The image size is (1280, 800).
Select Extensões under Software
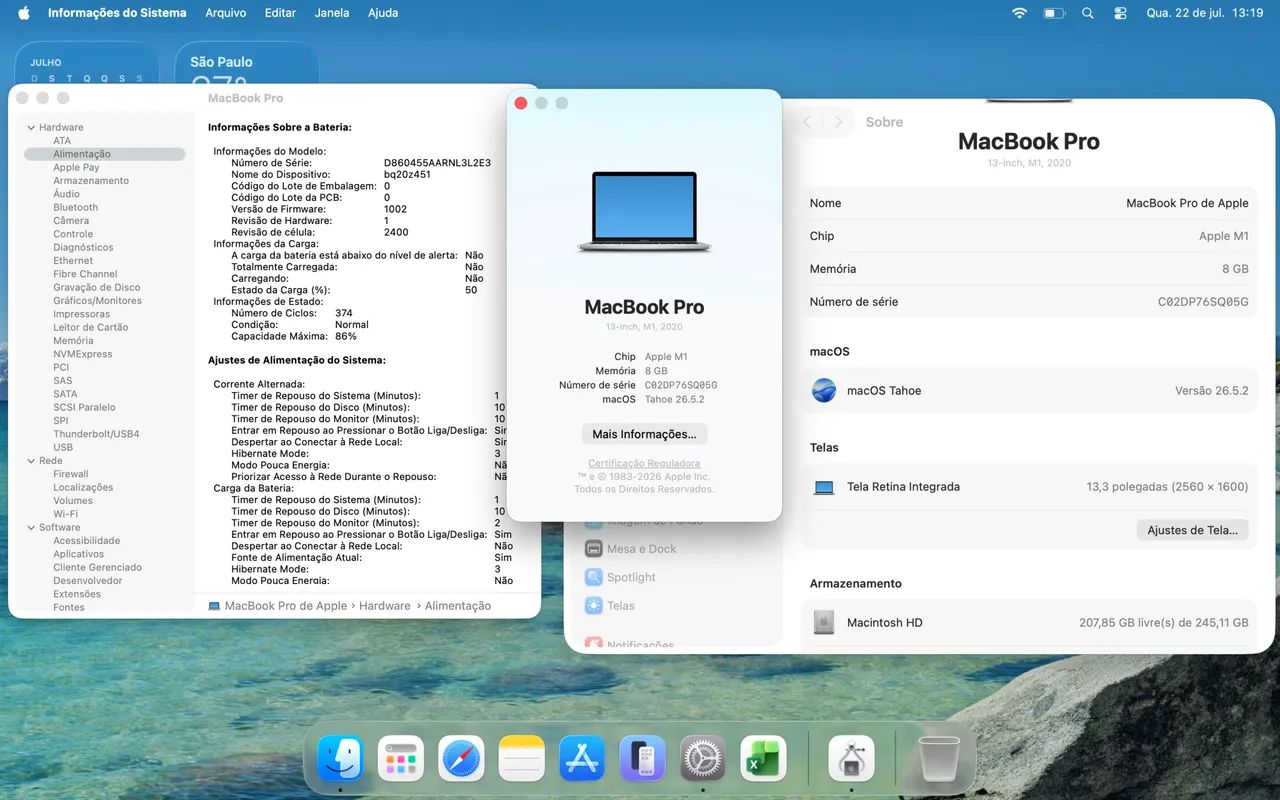[77, 594]
